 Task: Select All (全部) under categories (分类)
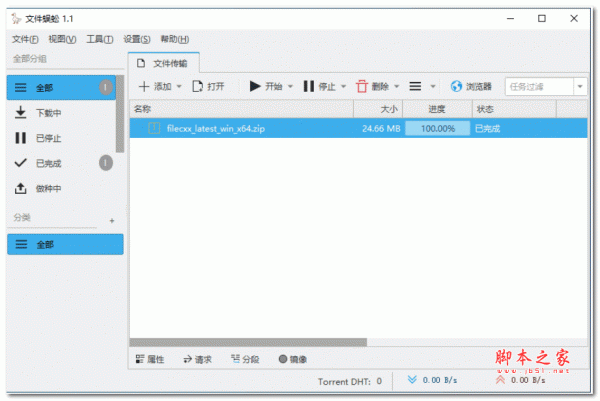[65, 244]
